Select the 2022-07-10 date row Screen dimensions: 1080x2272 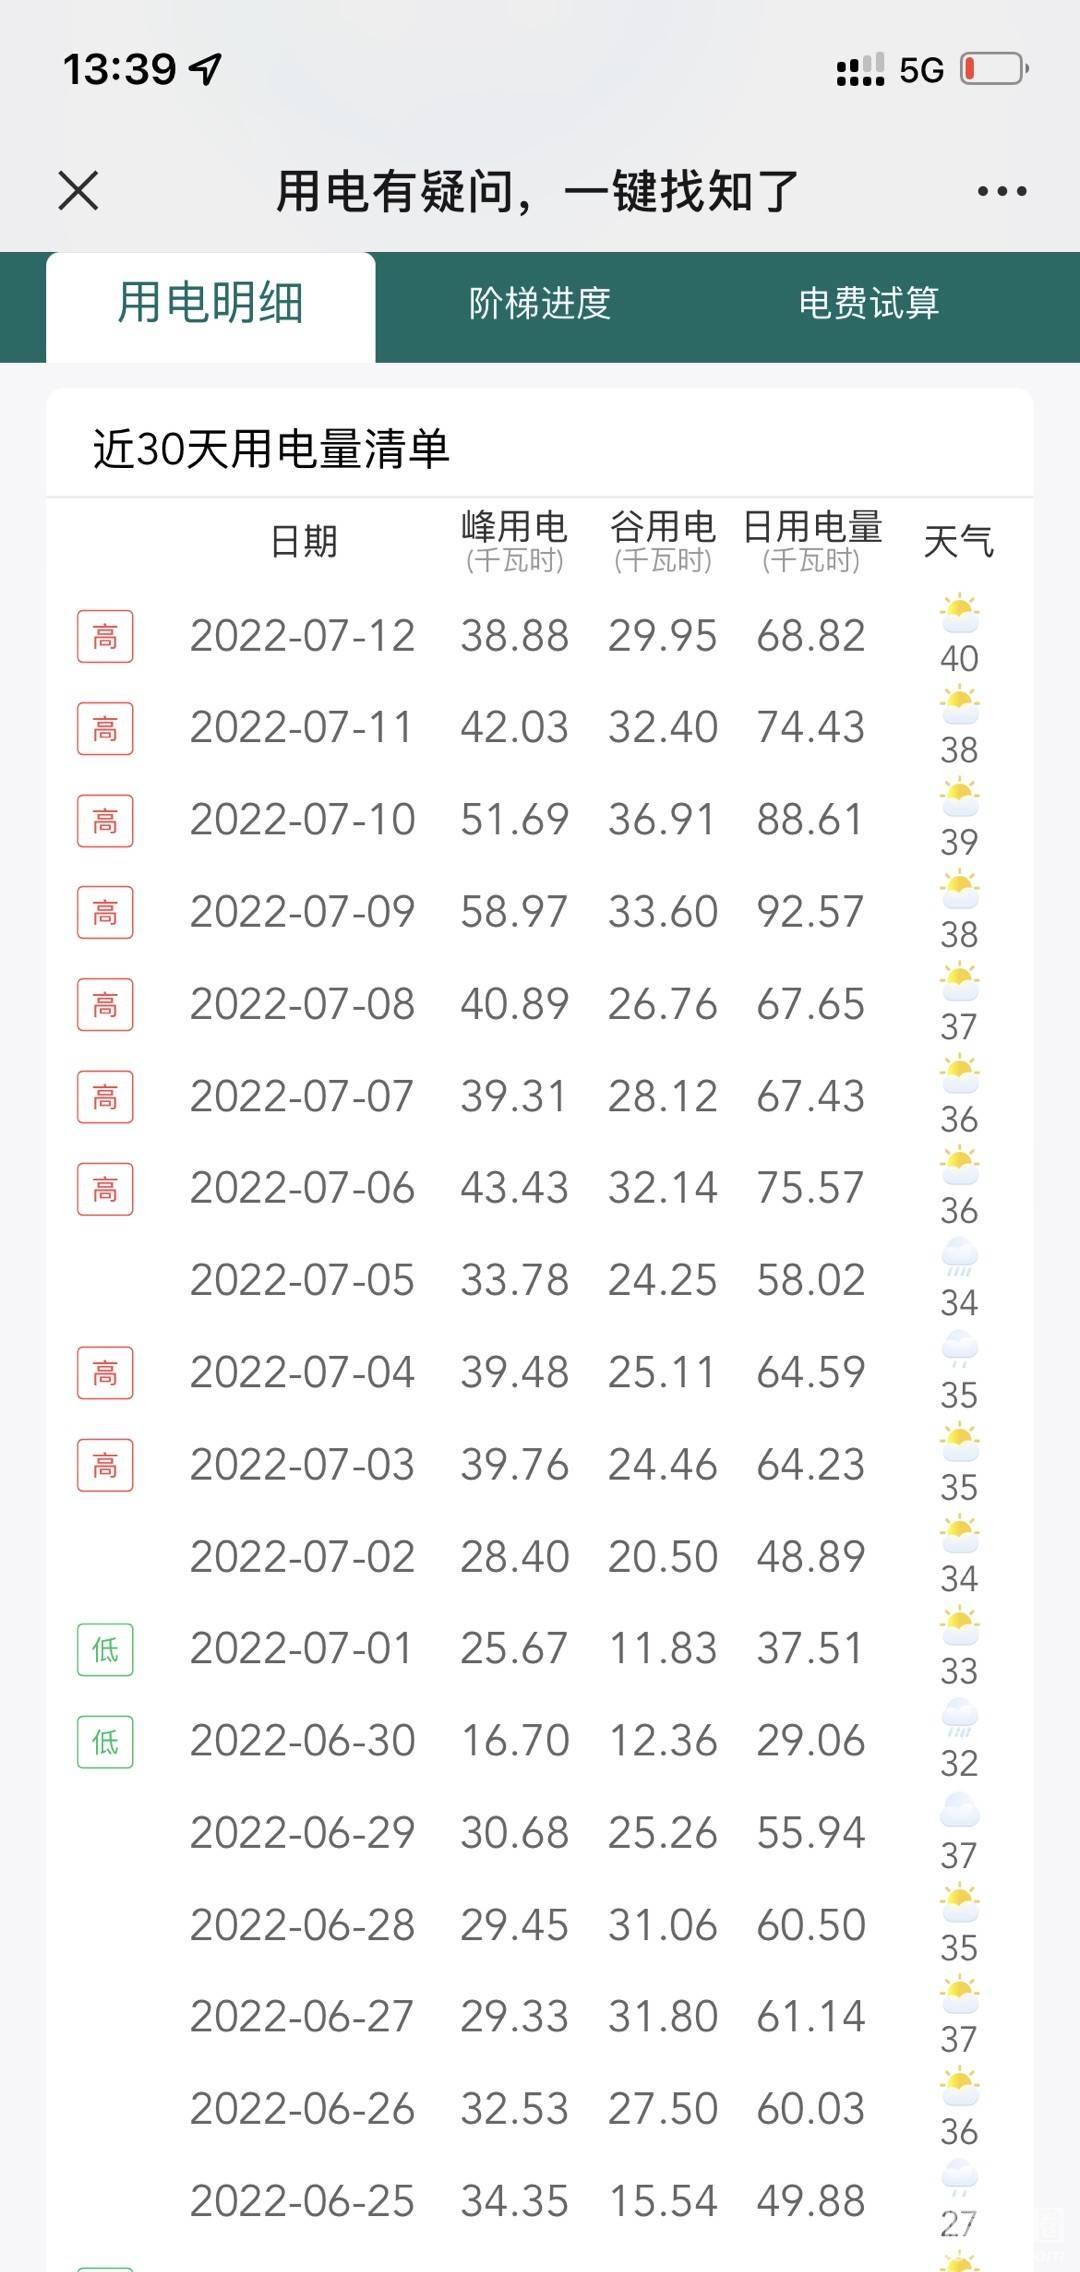302,820
